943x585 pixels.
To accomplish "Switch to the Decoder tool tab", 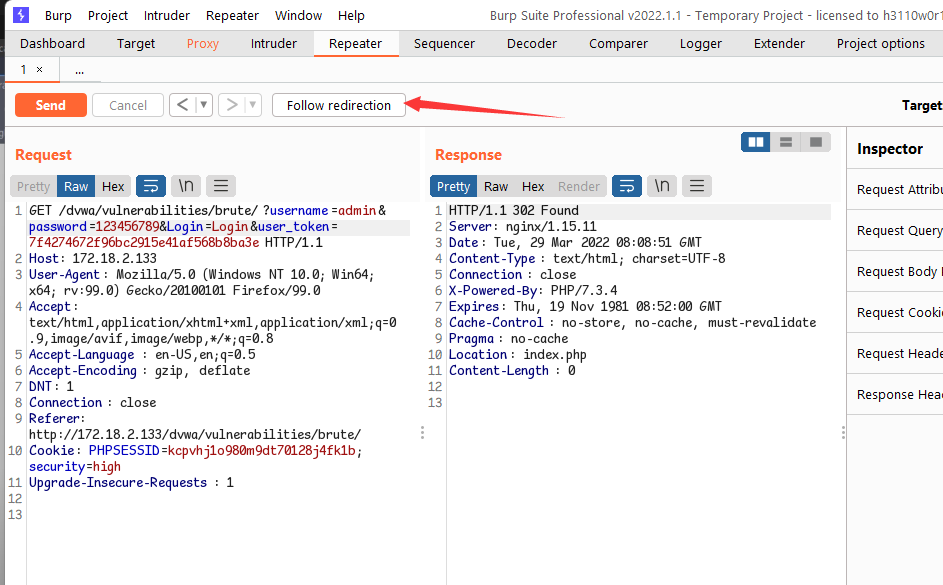I will click(532, 44).
